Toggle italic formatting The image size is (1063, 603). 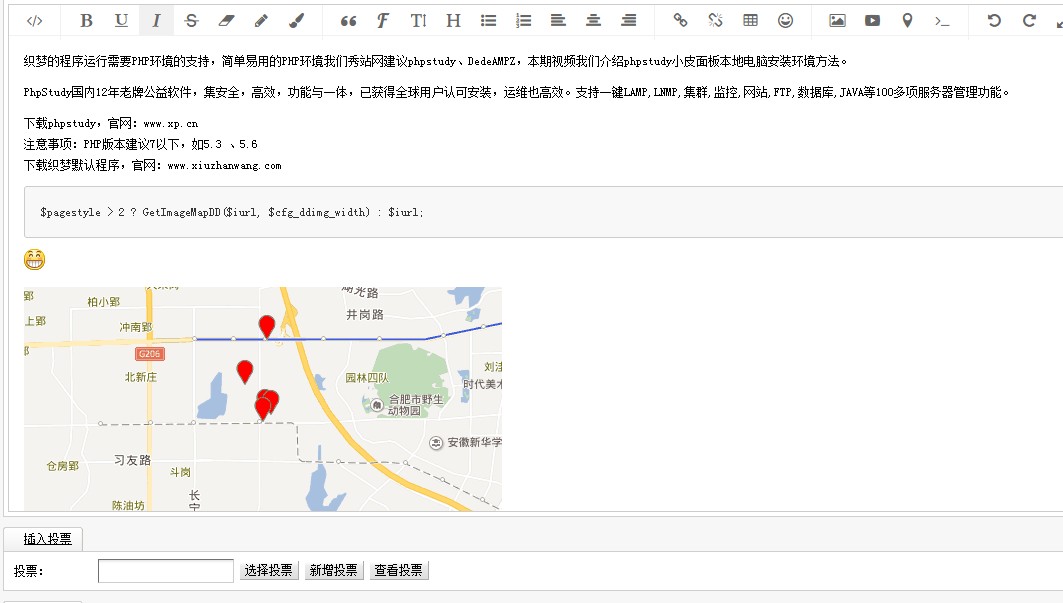point(156,20)
